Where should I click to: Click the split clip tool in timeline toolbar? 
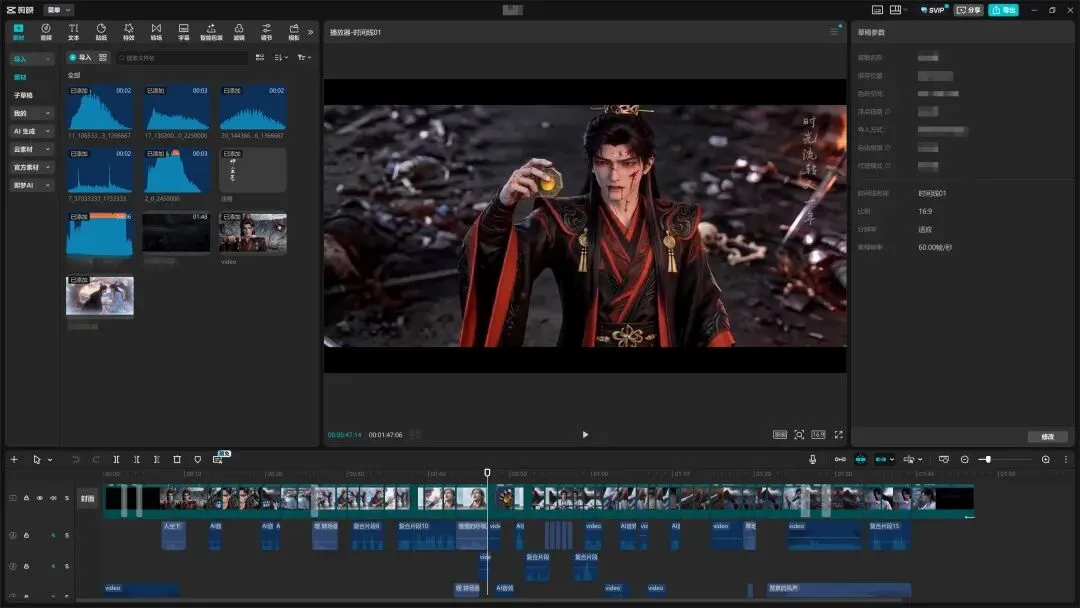(116, 460)
